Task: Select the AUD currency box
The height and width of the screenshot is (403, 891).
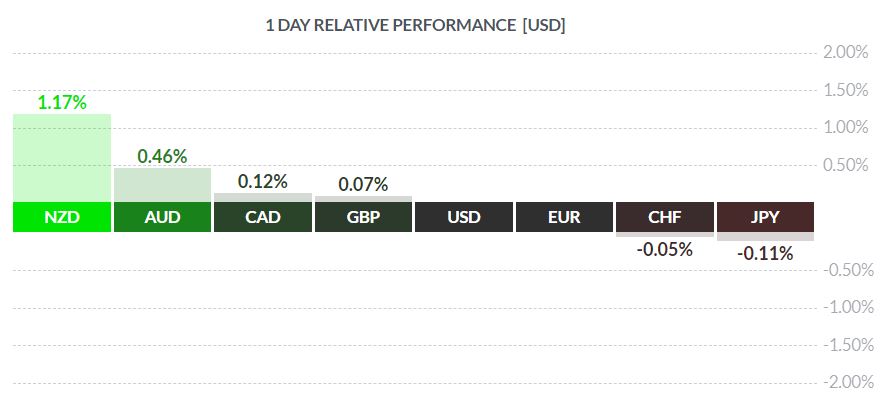Action: coord(163,217)
